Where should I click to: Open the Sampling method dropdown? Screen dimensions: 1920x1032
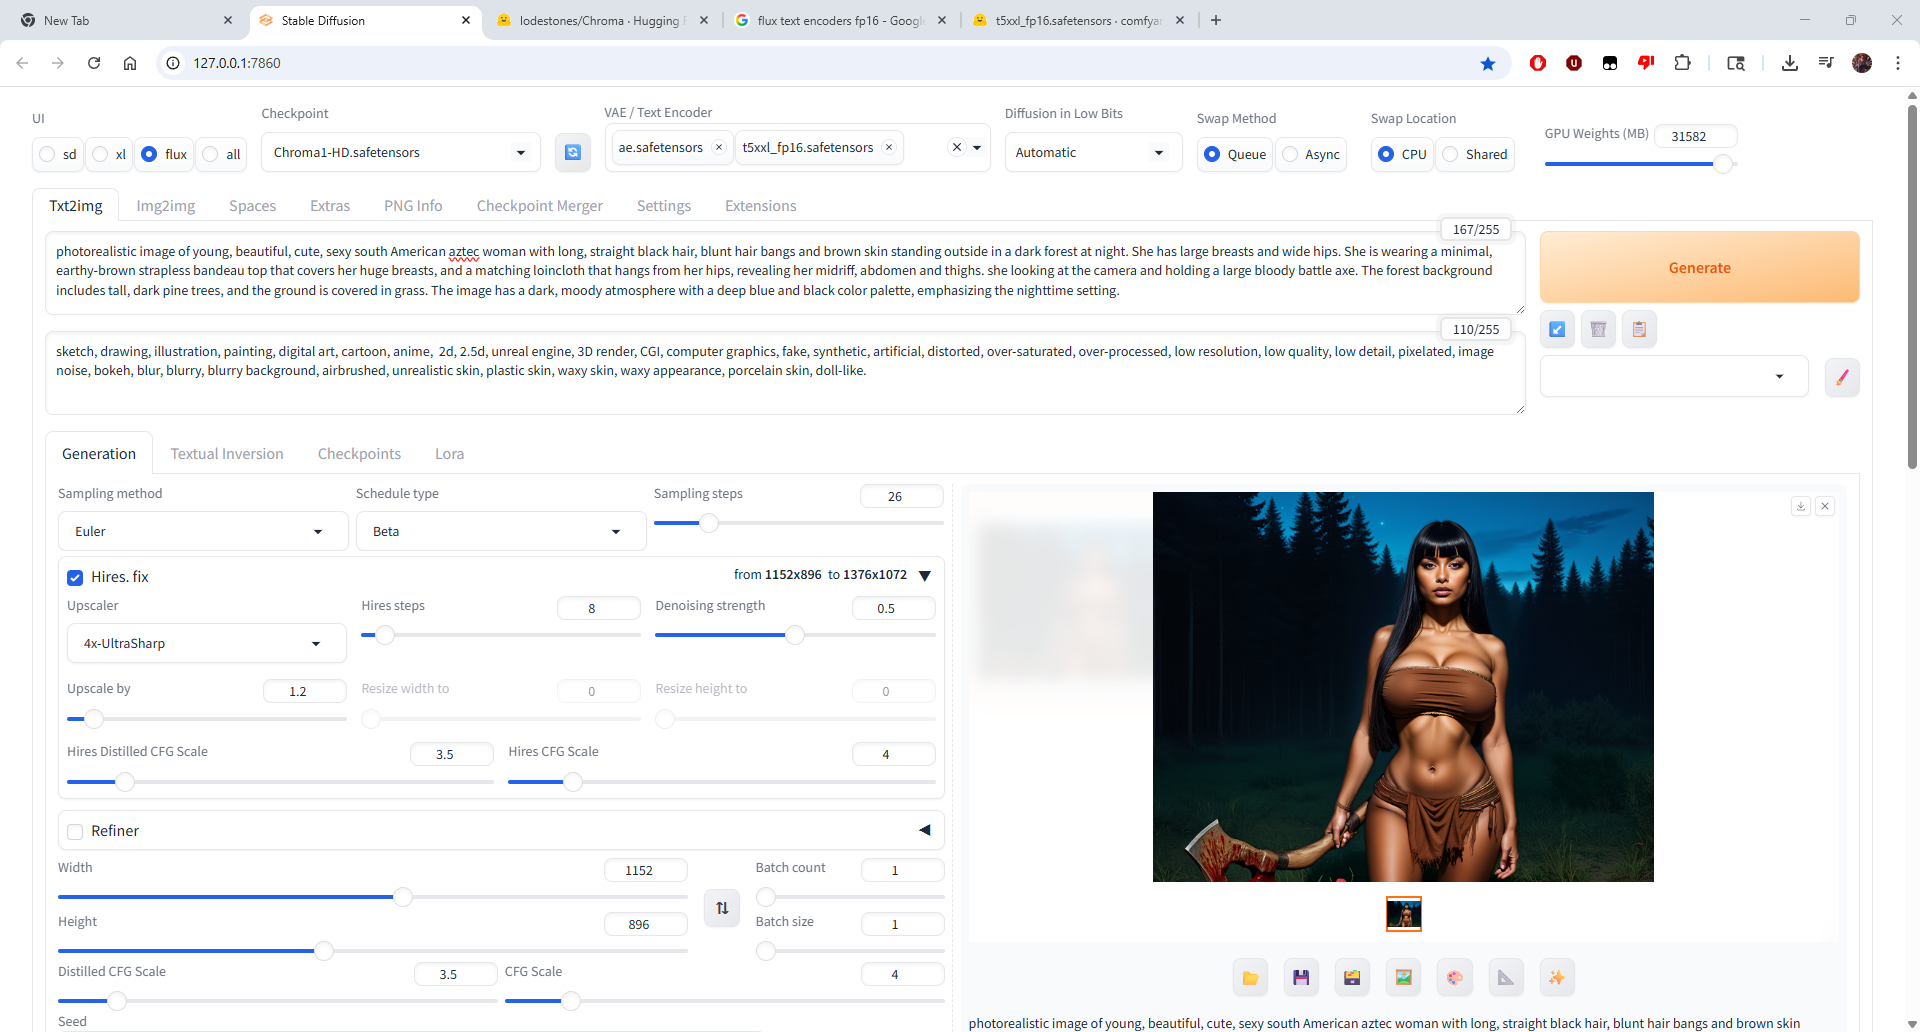pyautogui.click(x=203, y=531)
